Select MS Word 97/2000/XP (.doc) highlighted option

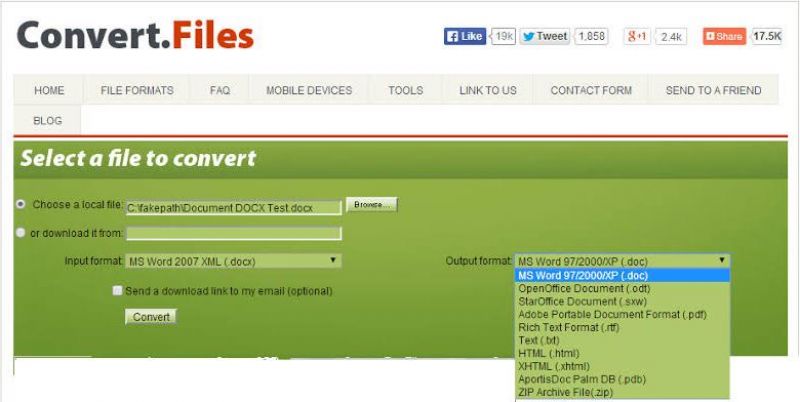tap(622, 275)
